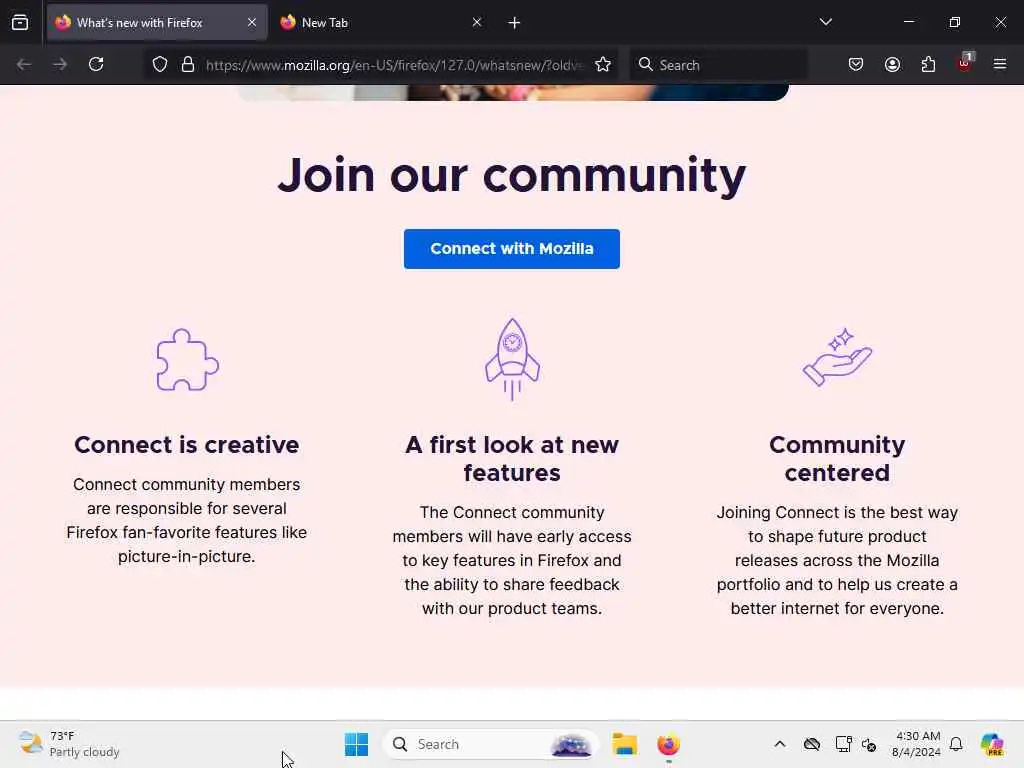1024x768 pixels.
Task: Click A first look at new features heading
Action: click(512, 458)
